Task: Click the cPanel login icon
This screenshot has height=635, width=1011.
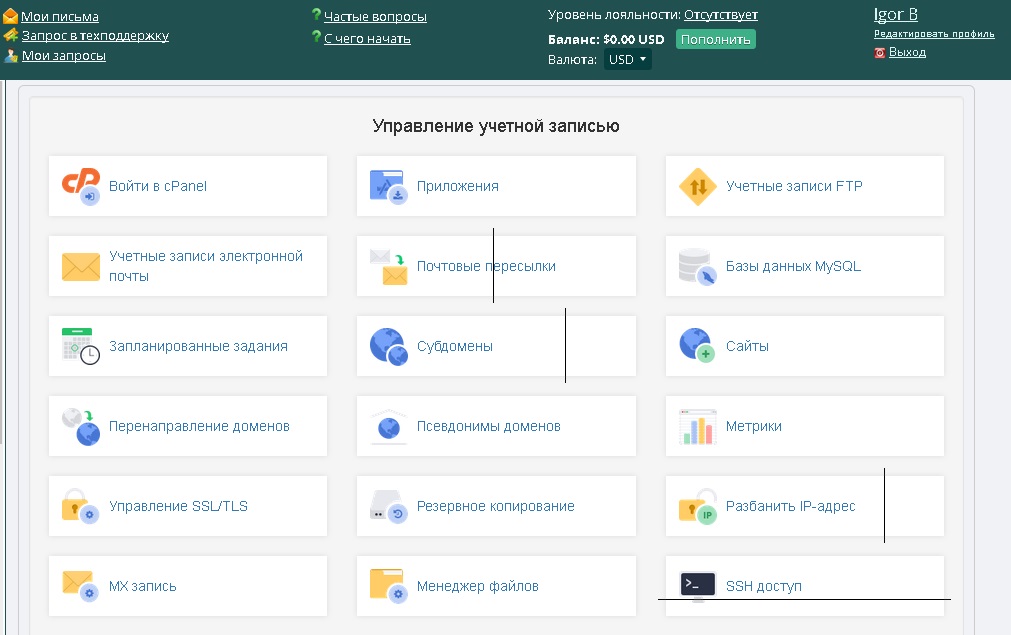Action: pyautogui.click(x=81, y=186)
